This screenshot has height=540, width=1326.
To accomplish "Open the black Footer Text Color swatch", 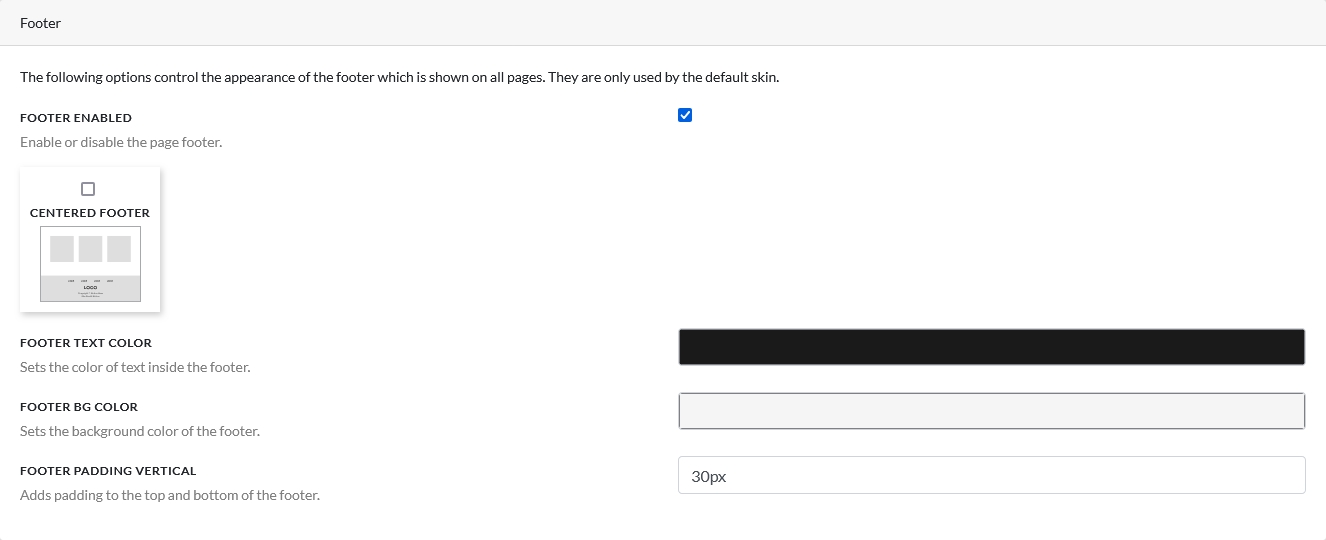I will (x=991, y=347).
